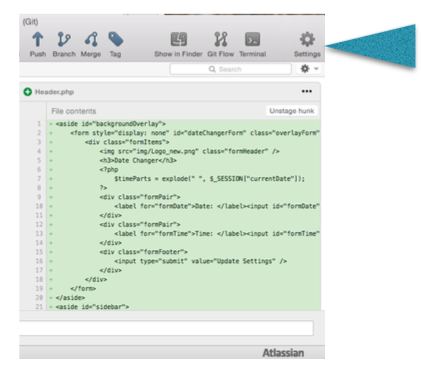This screenshot has height=376, width=421.
Task: Select line 10 formDate label code
Action: click(x=217, y=206)
